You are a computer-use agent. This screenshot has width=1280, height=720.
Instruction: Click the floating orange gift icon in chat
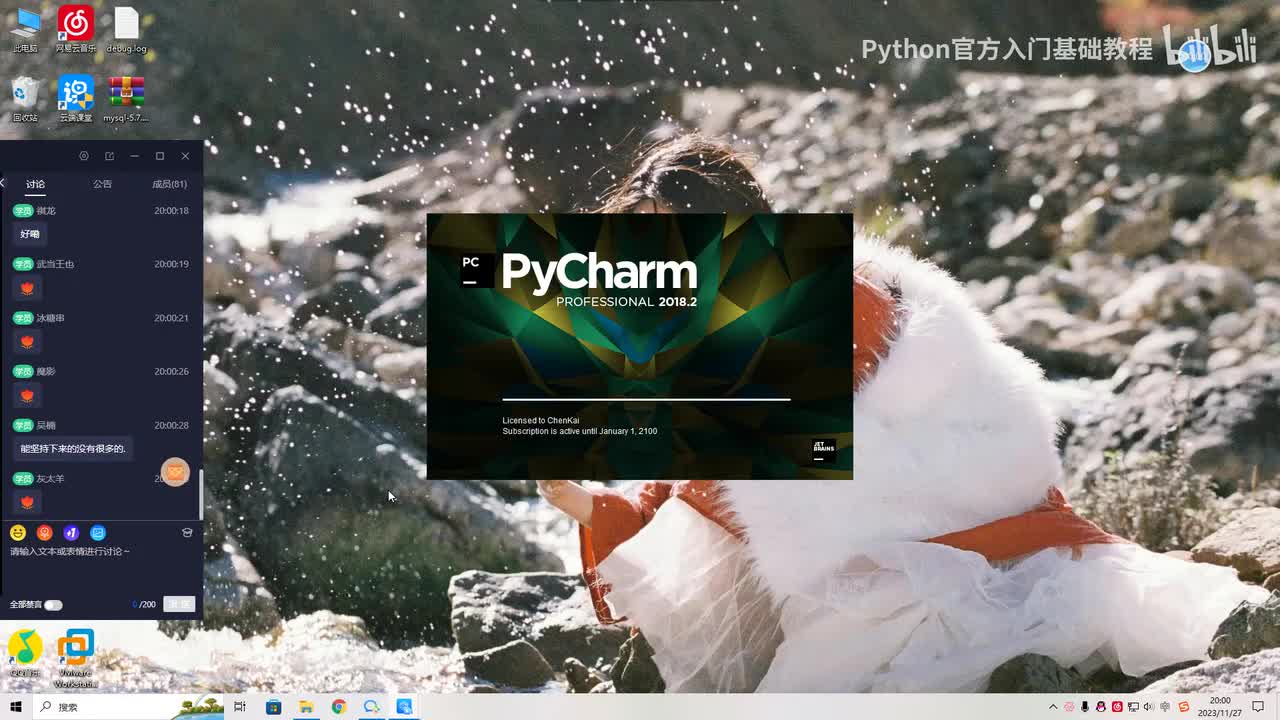click(175, 472)
